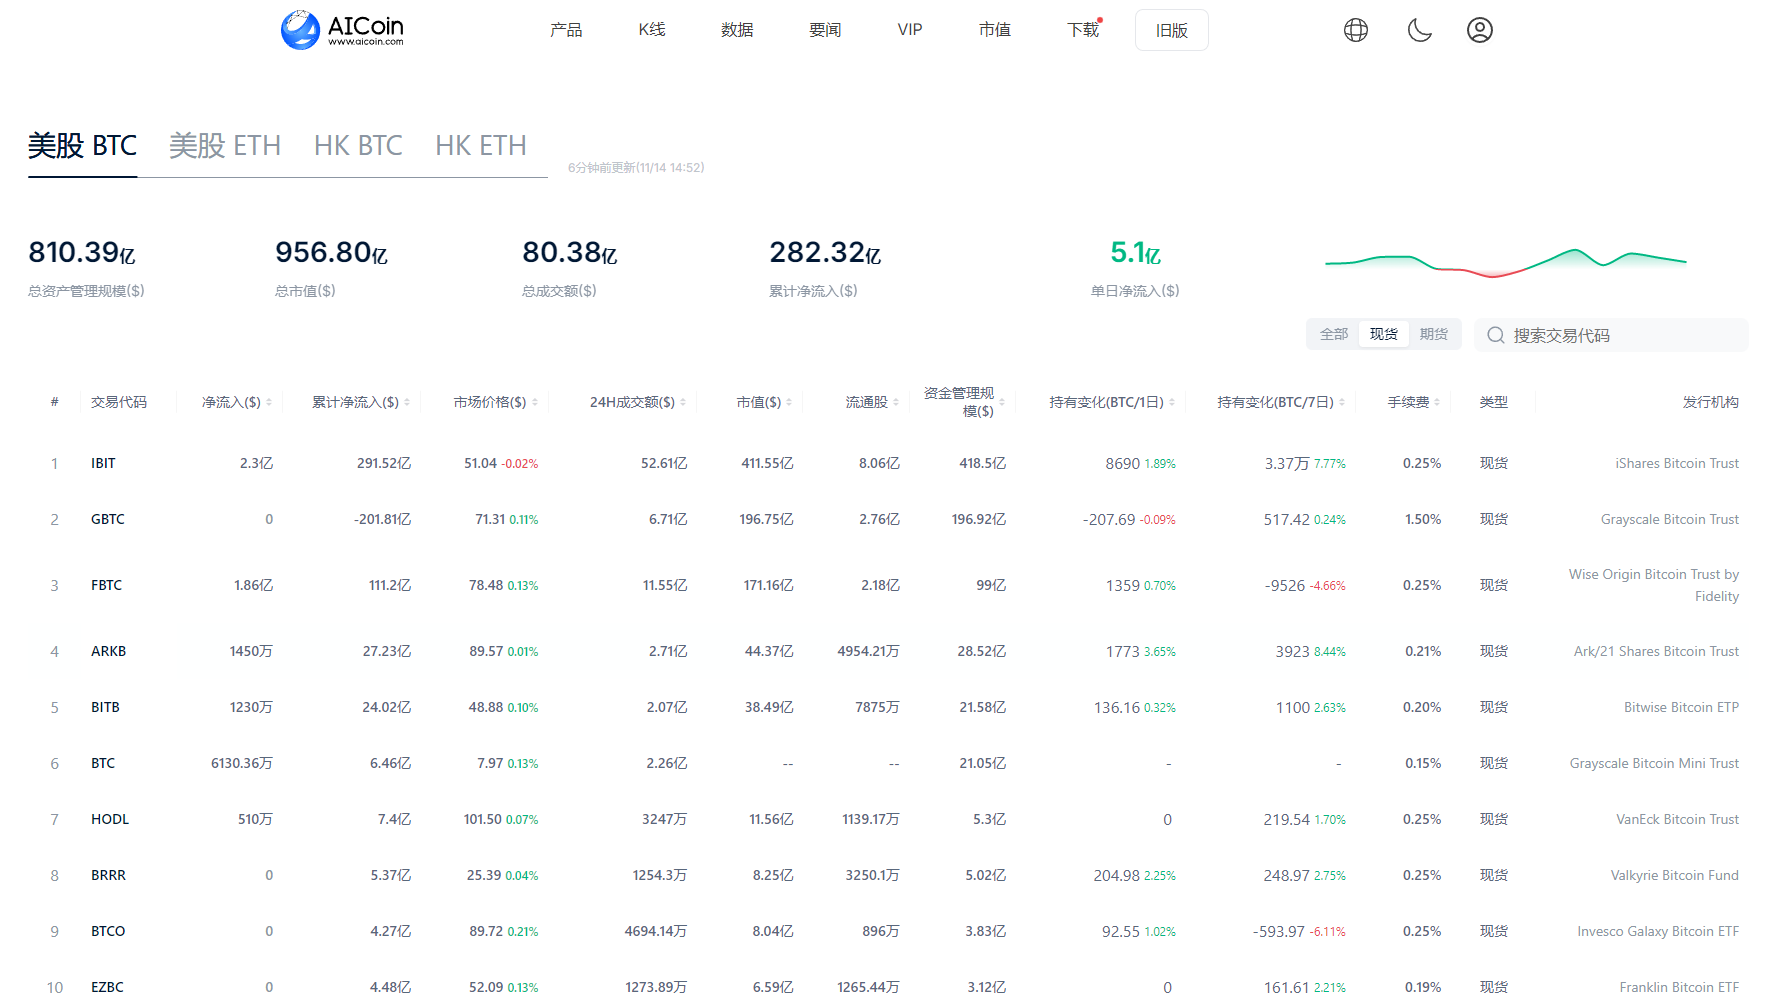Click the 发行机构 column header
The width and height of the screenshot is (1778, 1008).
pyautogui.click(x=1710, y=402)
